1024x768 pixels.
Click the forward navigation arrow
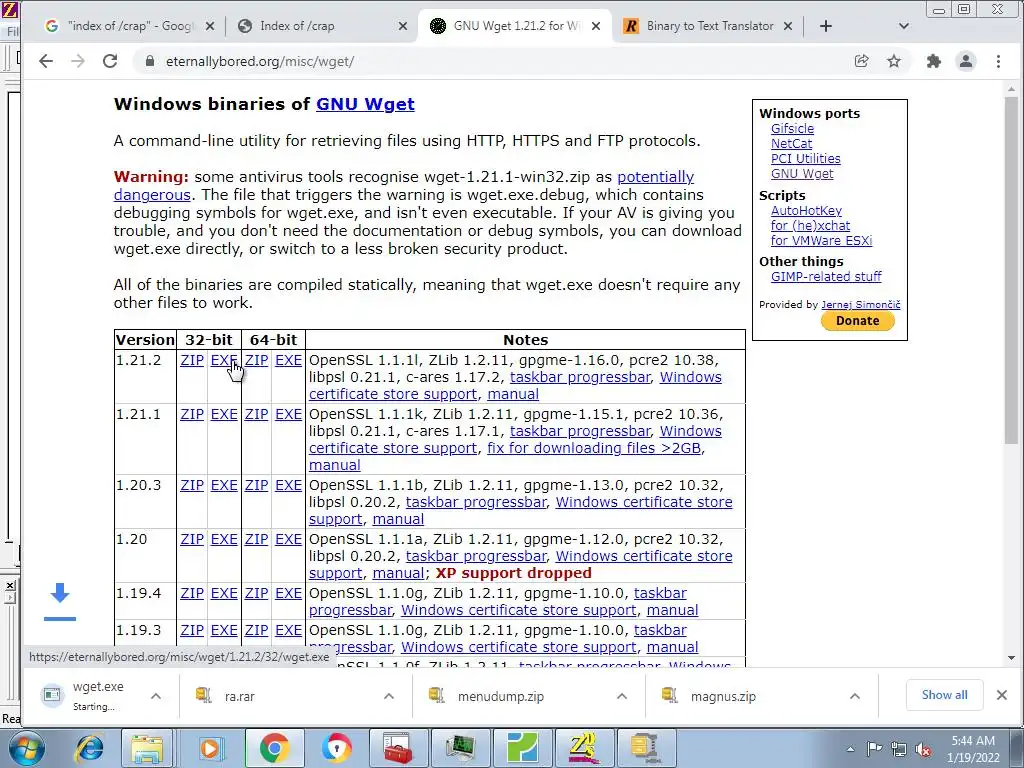(x=78, y=61)
